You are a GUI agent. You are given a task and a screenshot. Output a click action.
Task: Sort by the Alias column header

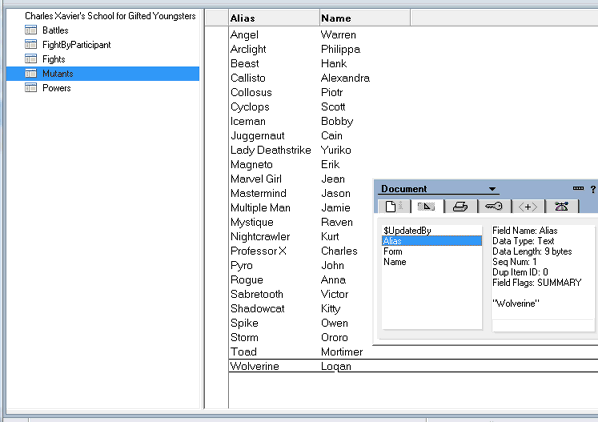[x=274, y=18]
